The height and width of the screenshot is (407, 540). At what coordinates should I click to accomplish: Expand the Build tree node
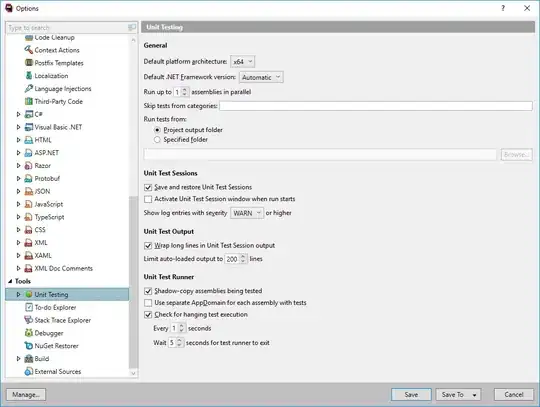tap(19, 358)
